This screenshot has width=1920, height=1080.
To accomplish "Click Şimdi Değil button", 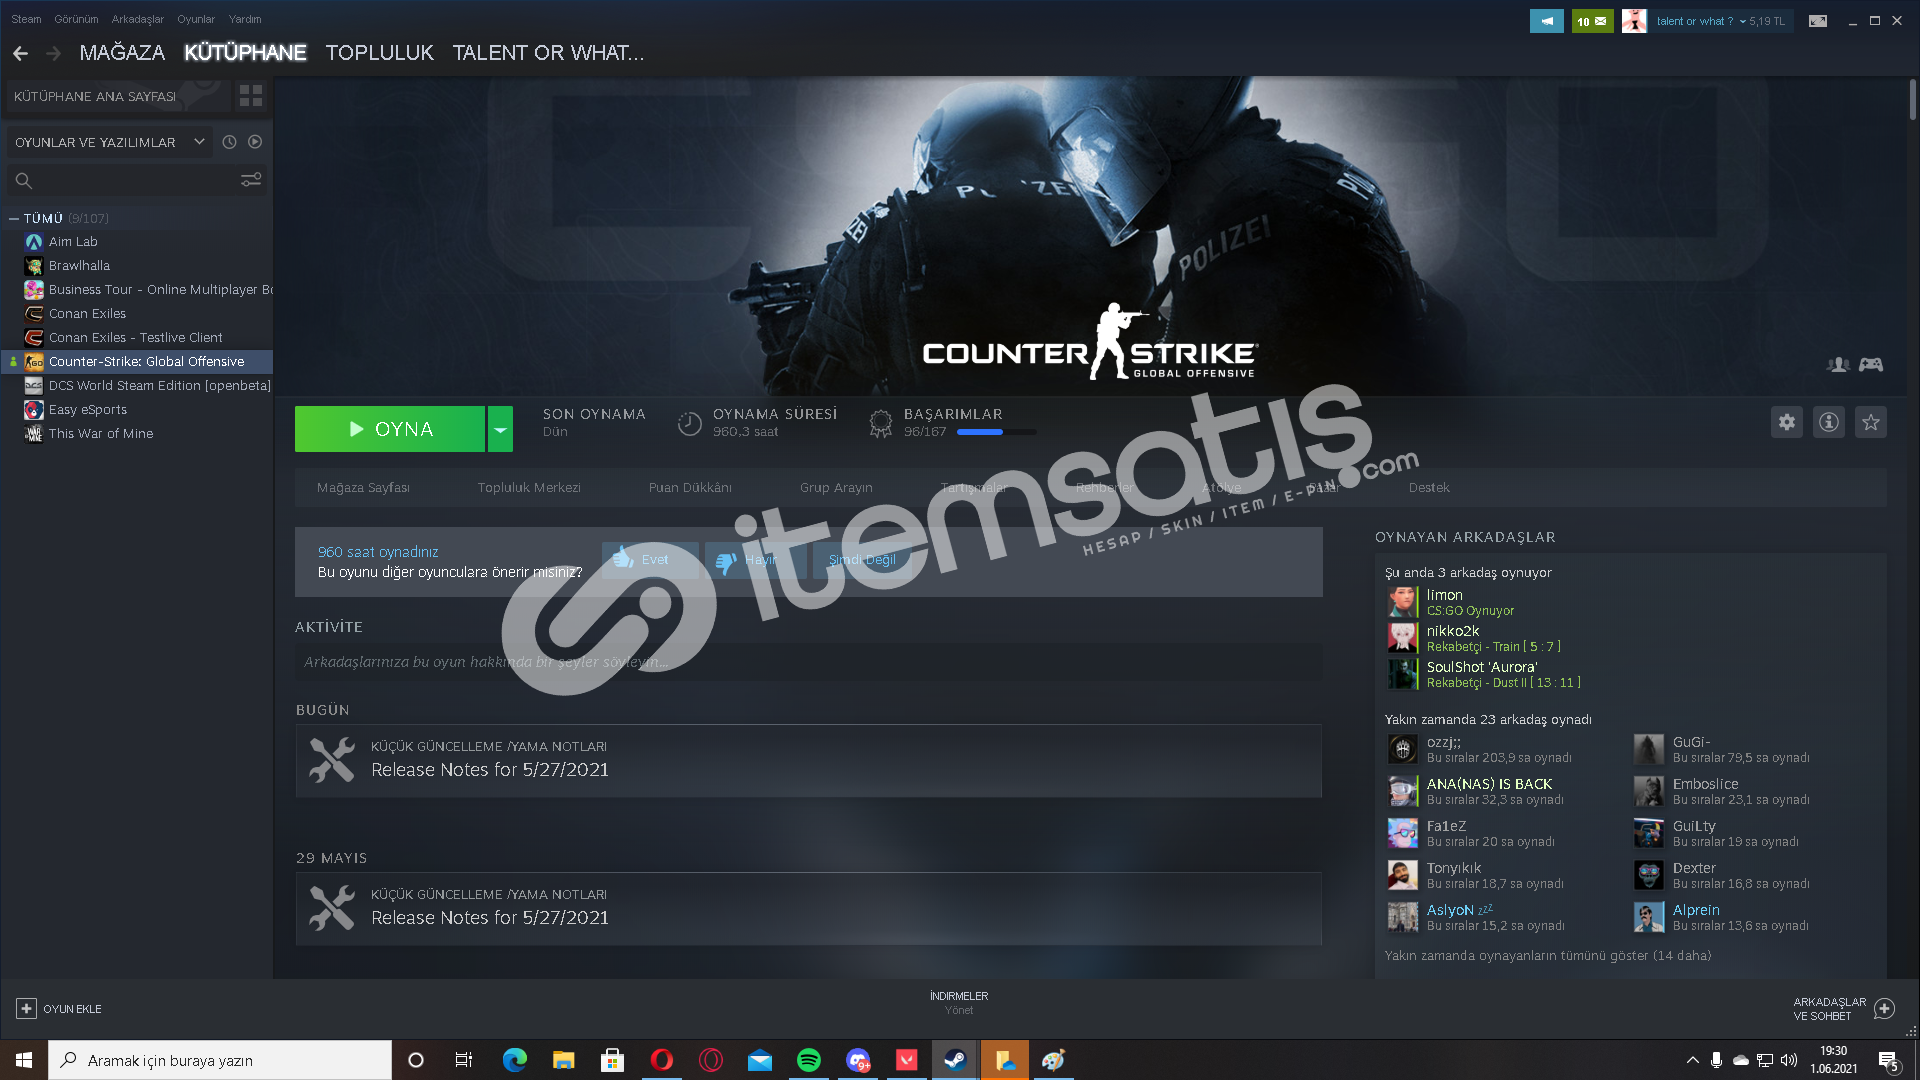I will 862,560.
